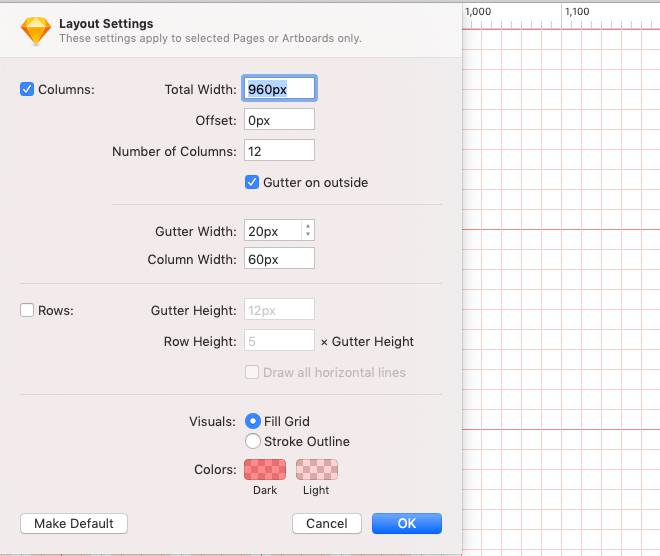Edit the Number of Columns field
The width and height of the screenshot is (660, 556).
279,151
